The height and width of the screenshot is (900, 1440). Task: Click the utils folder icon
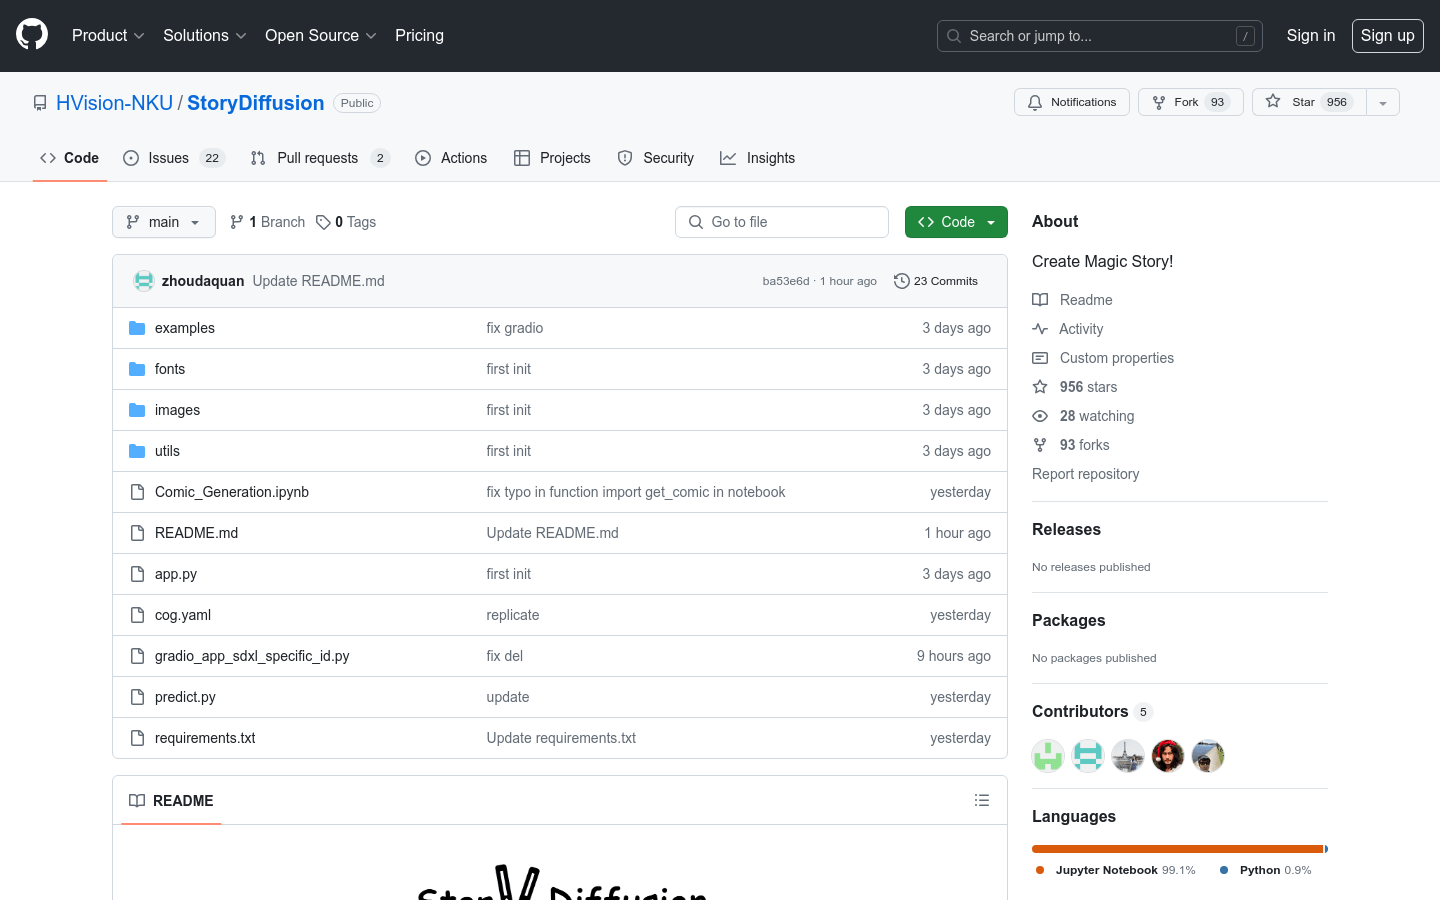[x=137, y=451]
